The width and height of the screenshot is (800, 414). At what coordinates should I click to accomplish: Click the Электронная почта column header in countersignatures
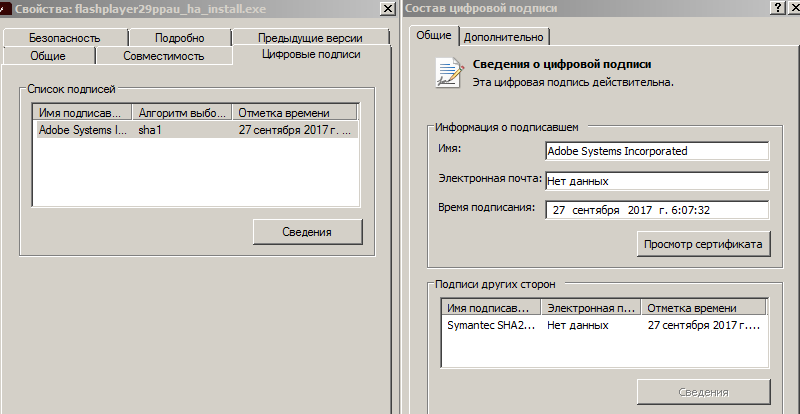591,308
